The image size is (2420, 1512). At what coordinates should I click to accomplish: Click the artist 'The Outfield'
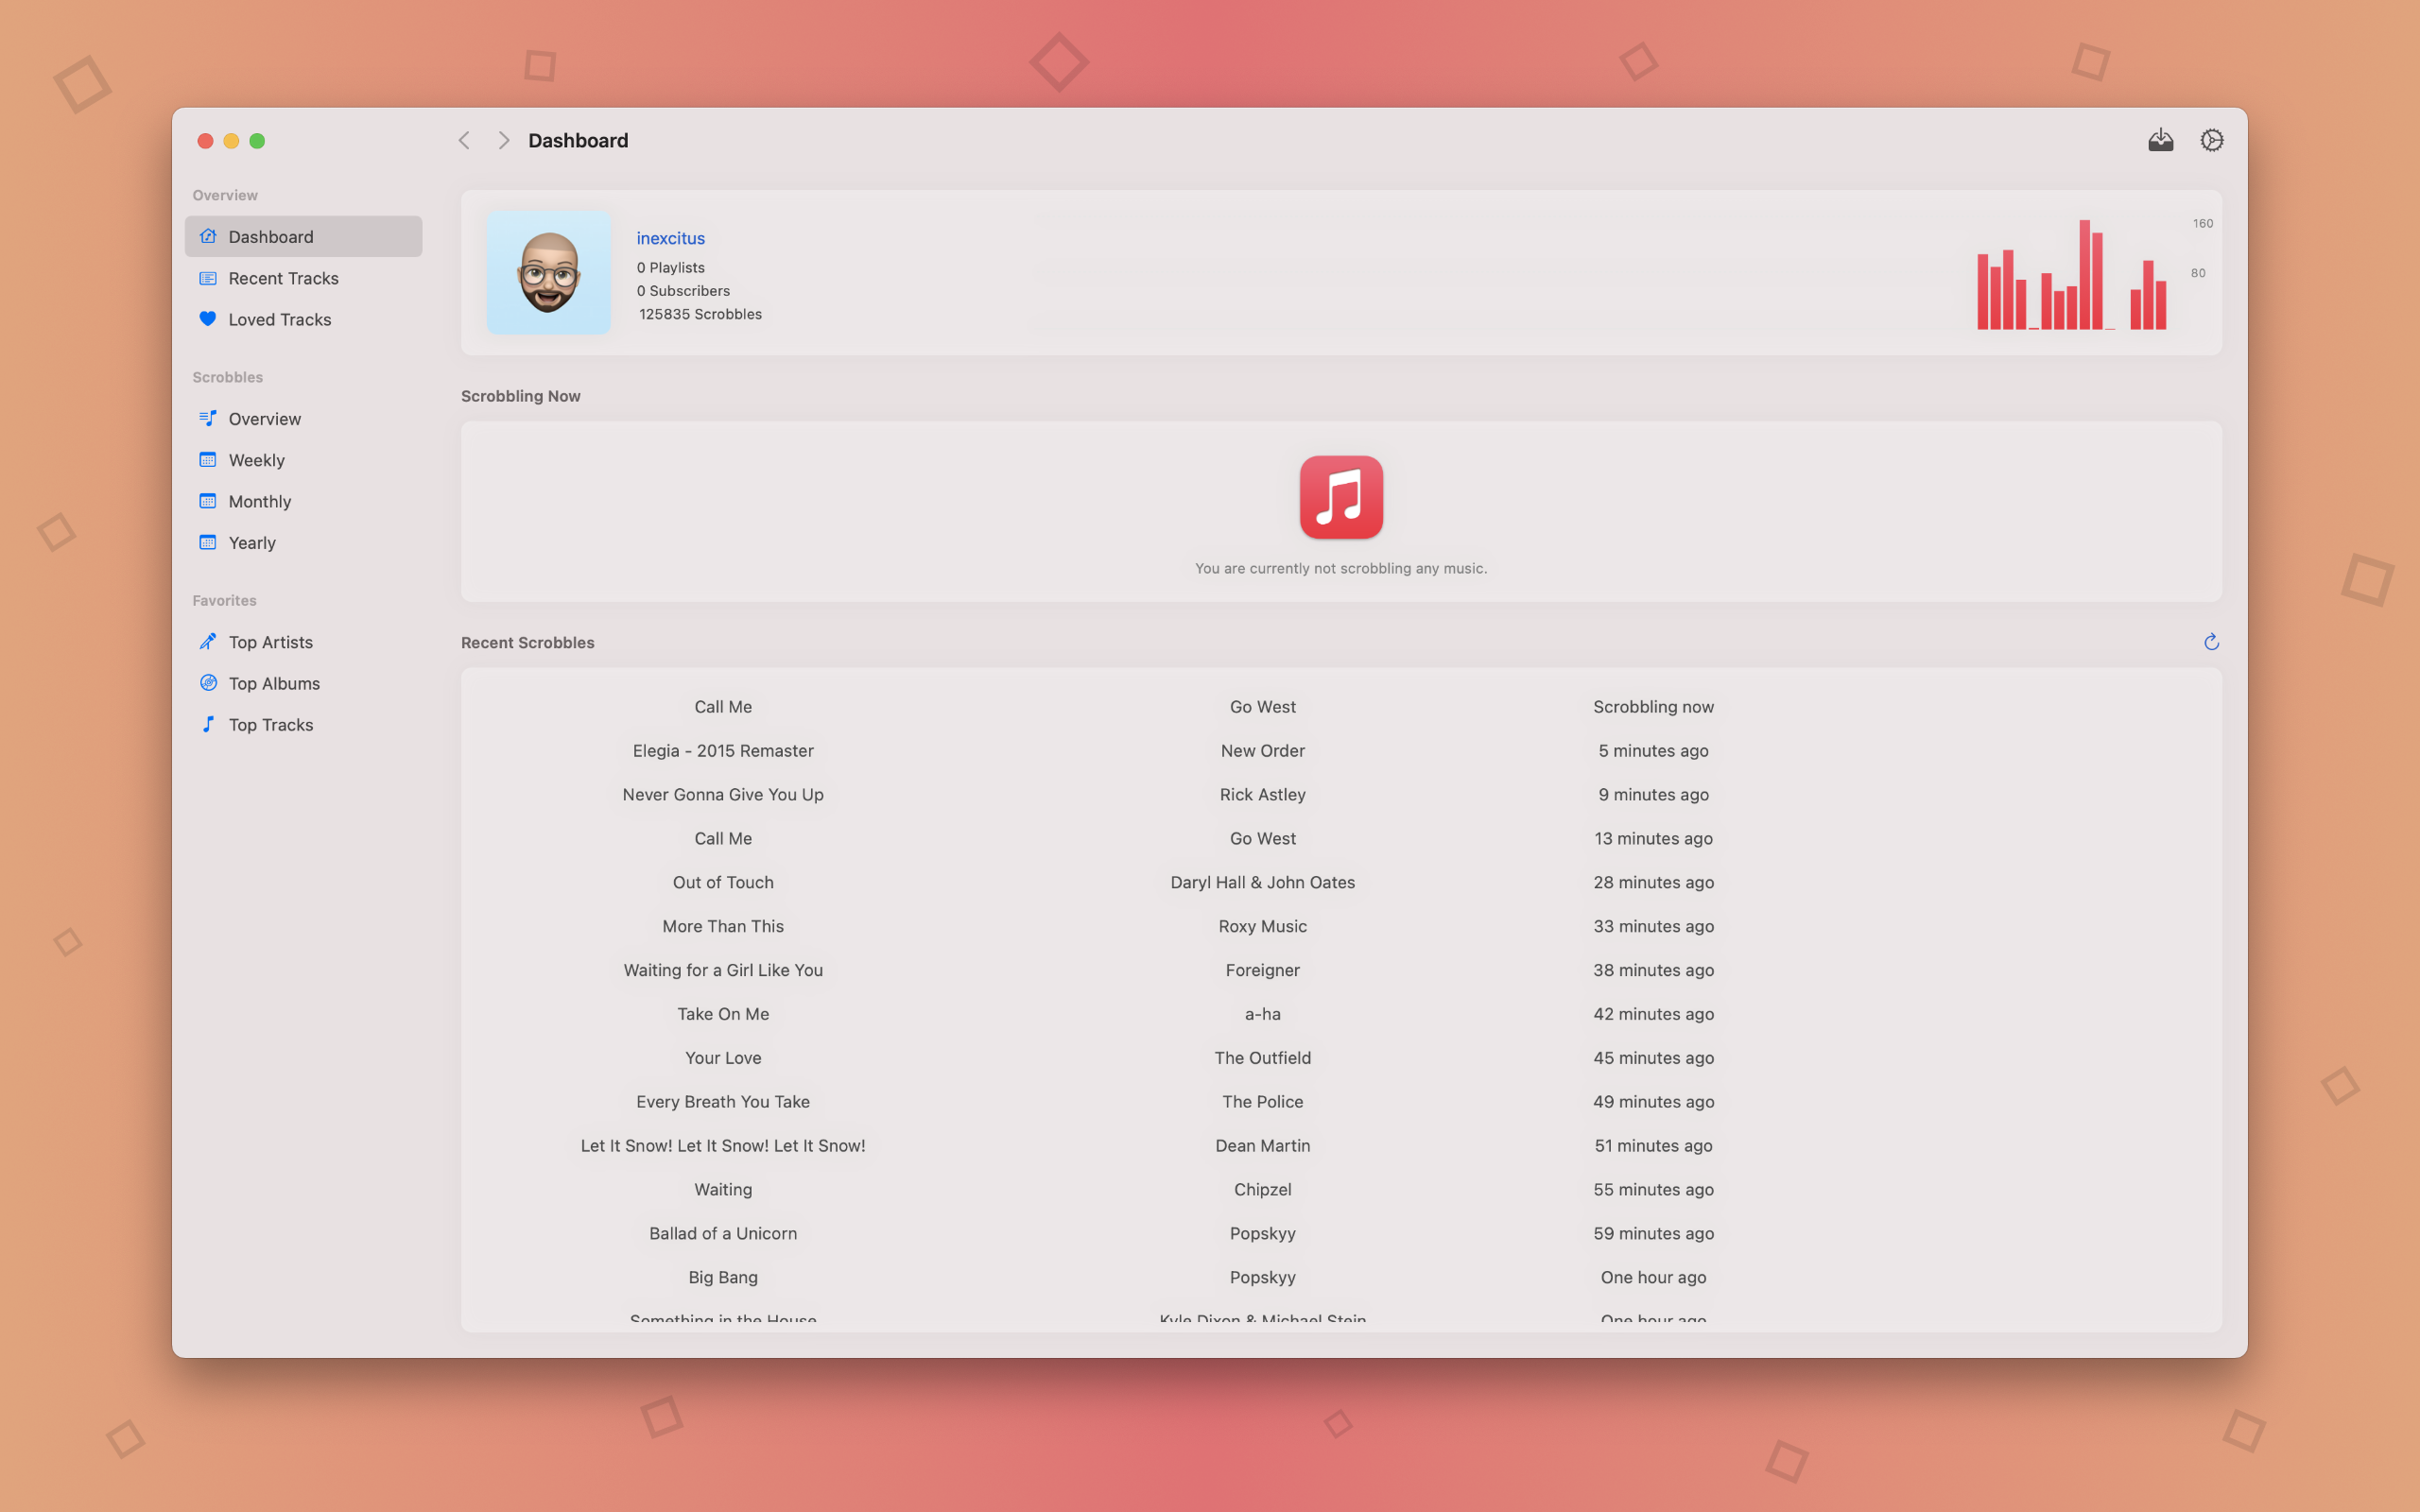click(1262, 1058)
